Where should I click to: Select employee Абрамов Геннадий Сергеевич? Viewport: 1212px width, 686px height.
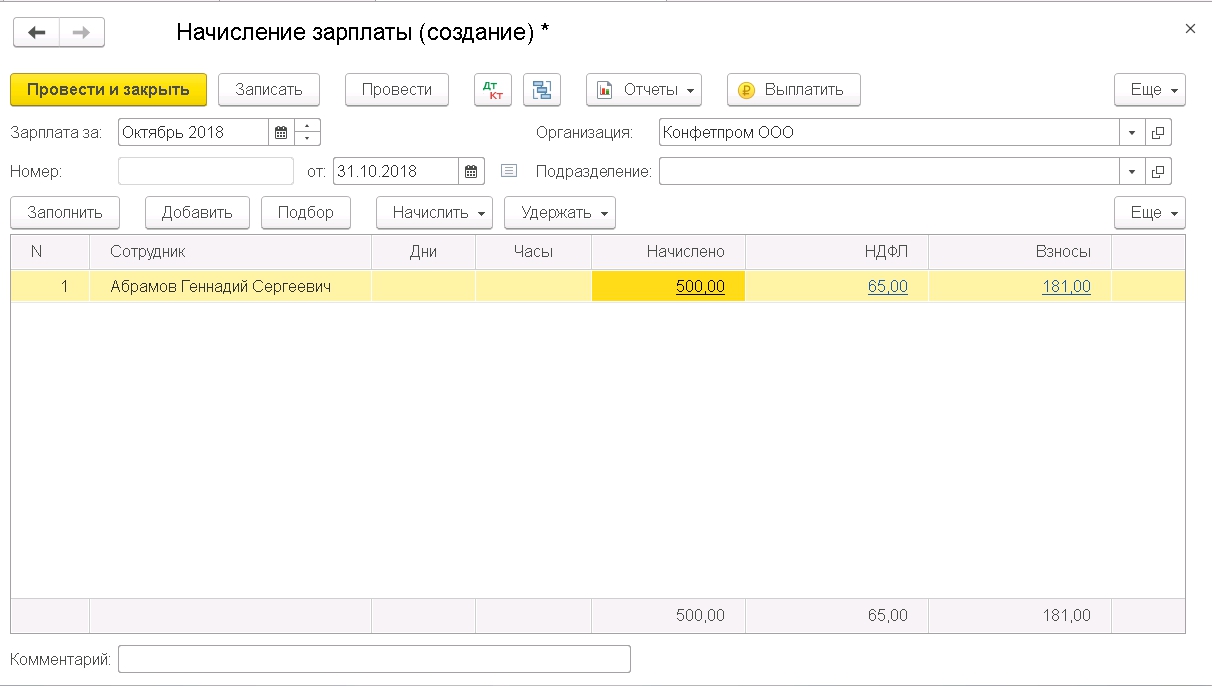pyautogui.click(x=221, y=286)
